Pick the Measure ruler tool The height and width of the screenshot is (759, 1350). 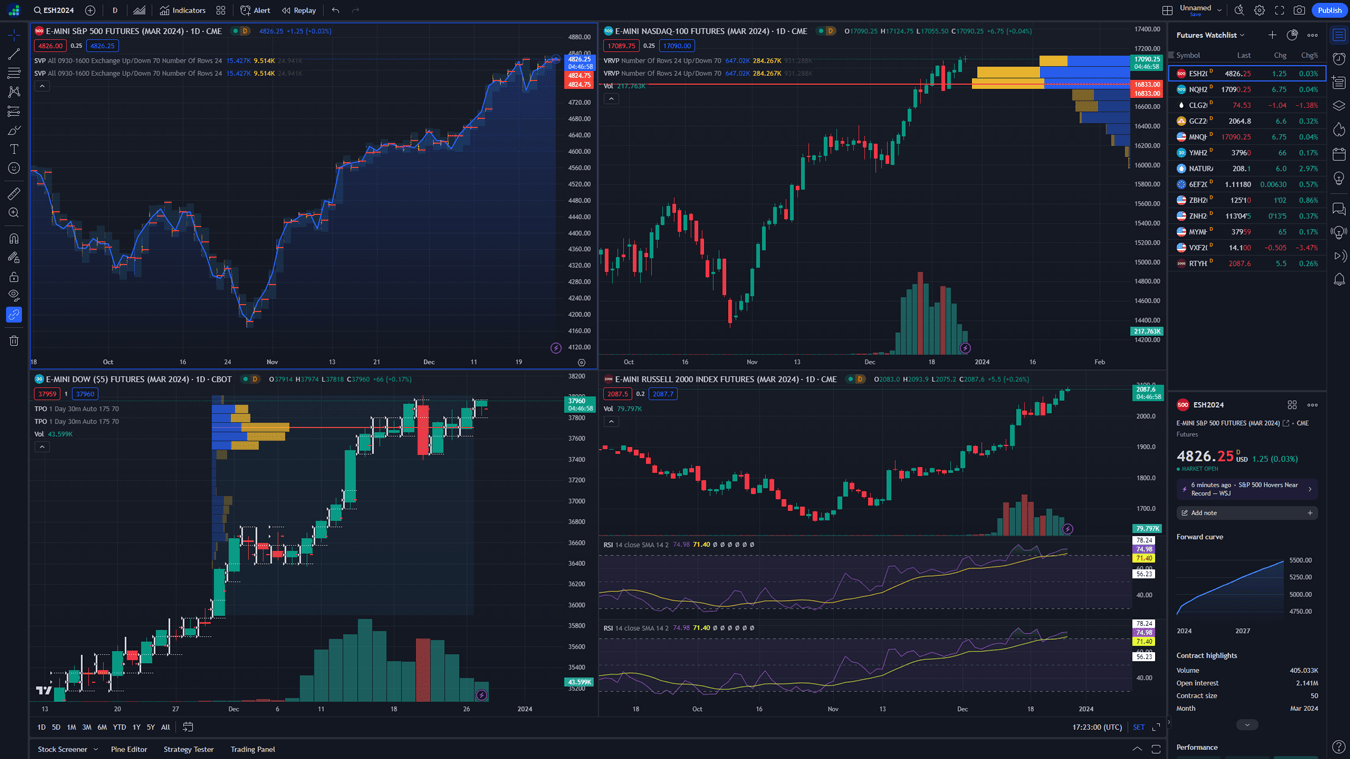[x=14, y=194]
